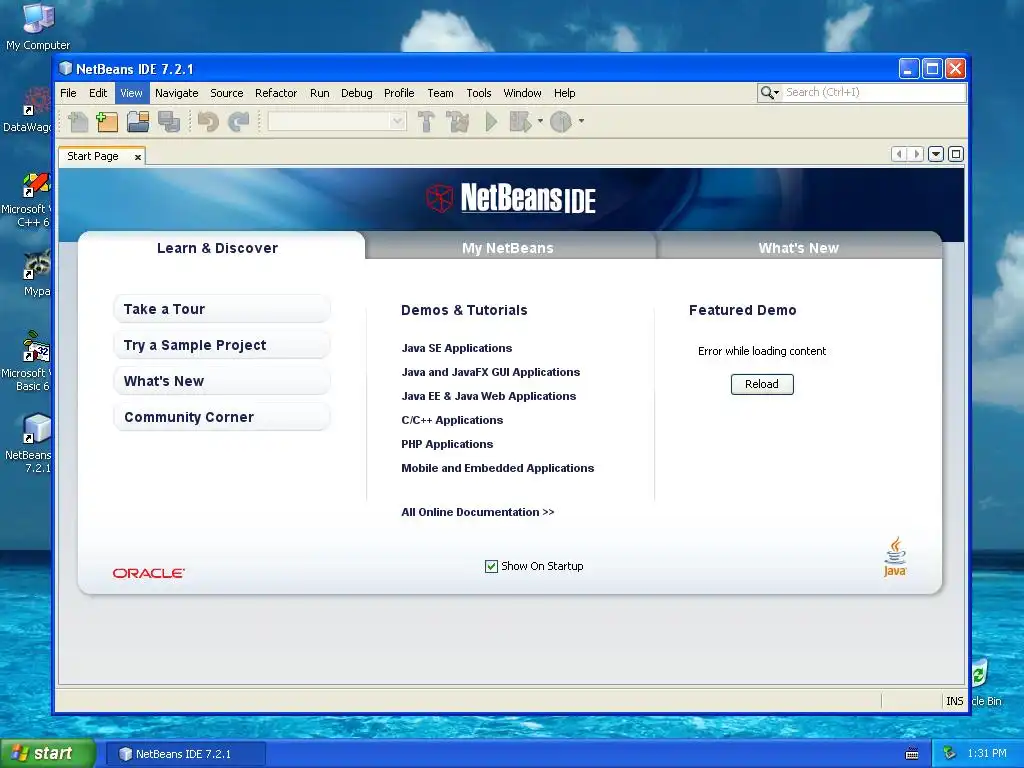The image size is (1024, 768).
Task: Open the Navigate menu
Action: (176, 93)
